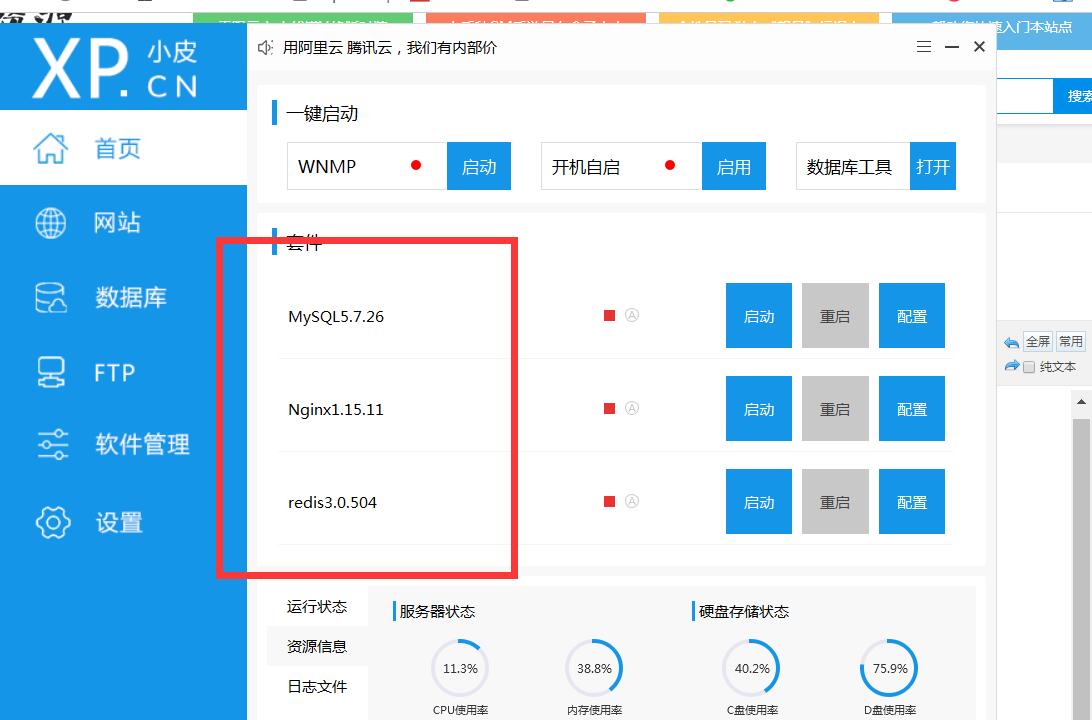Switch to the 资源信息 tab
Image resolution: width=1092 pixels, height=720 pixels.
[x=317, y=646]
